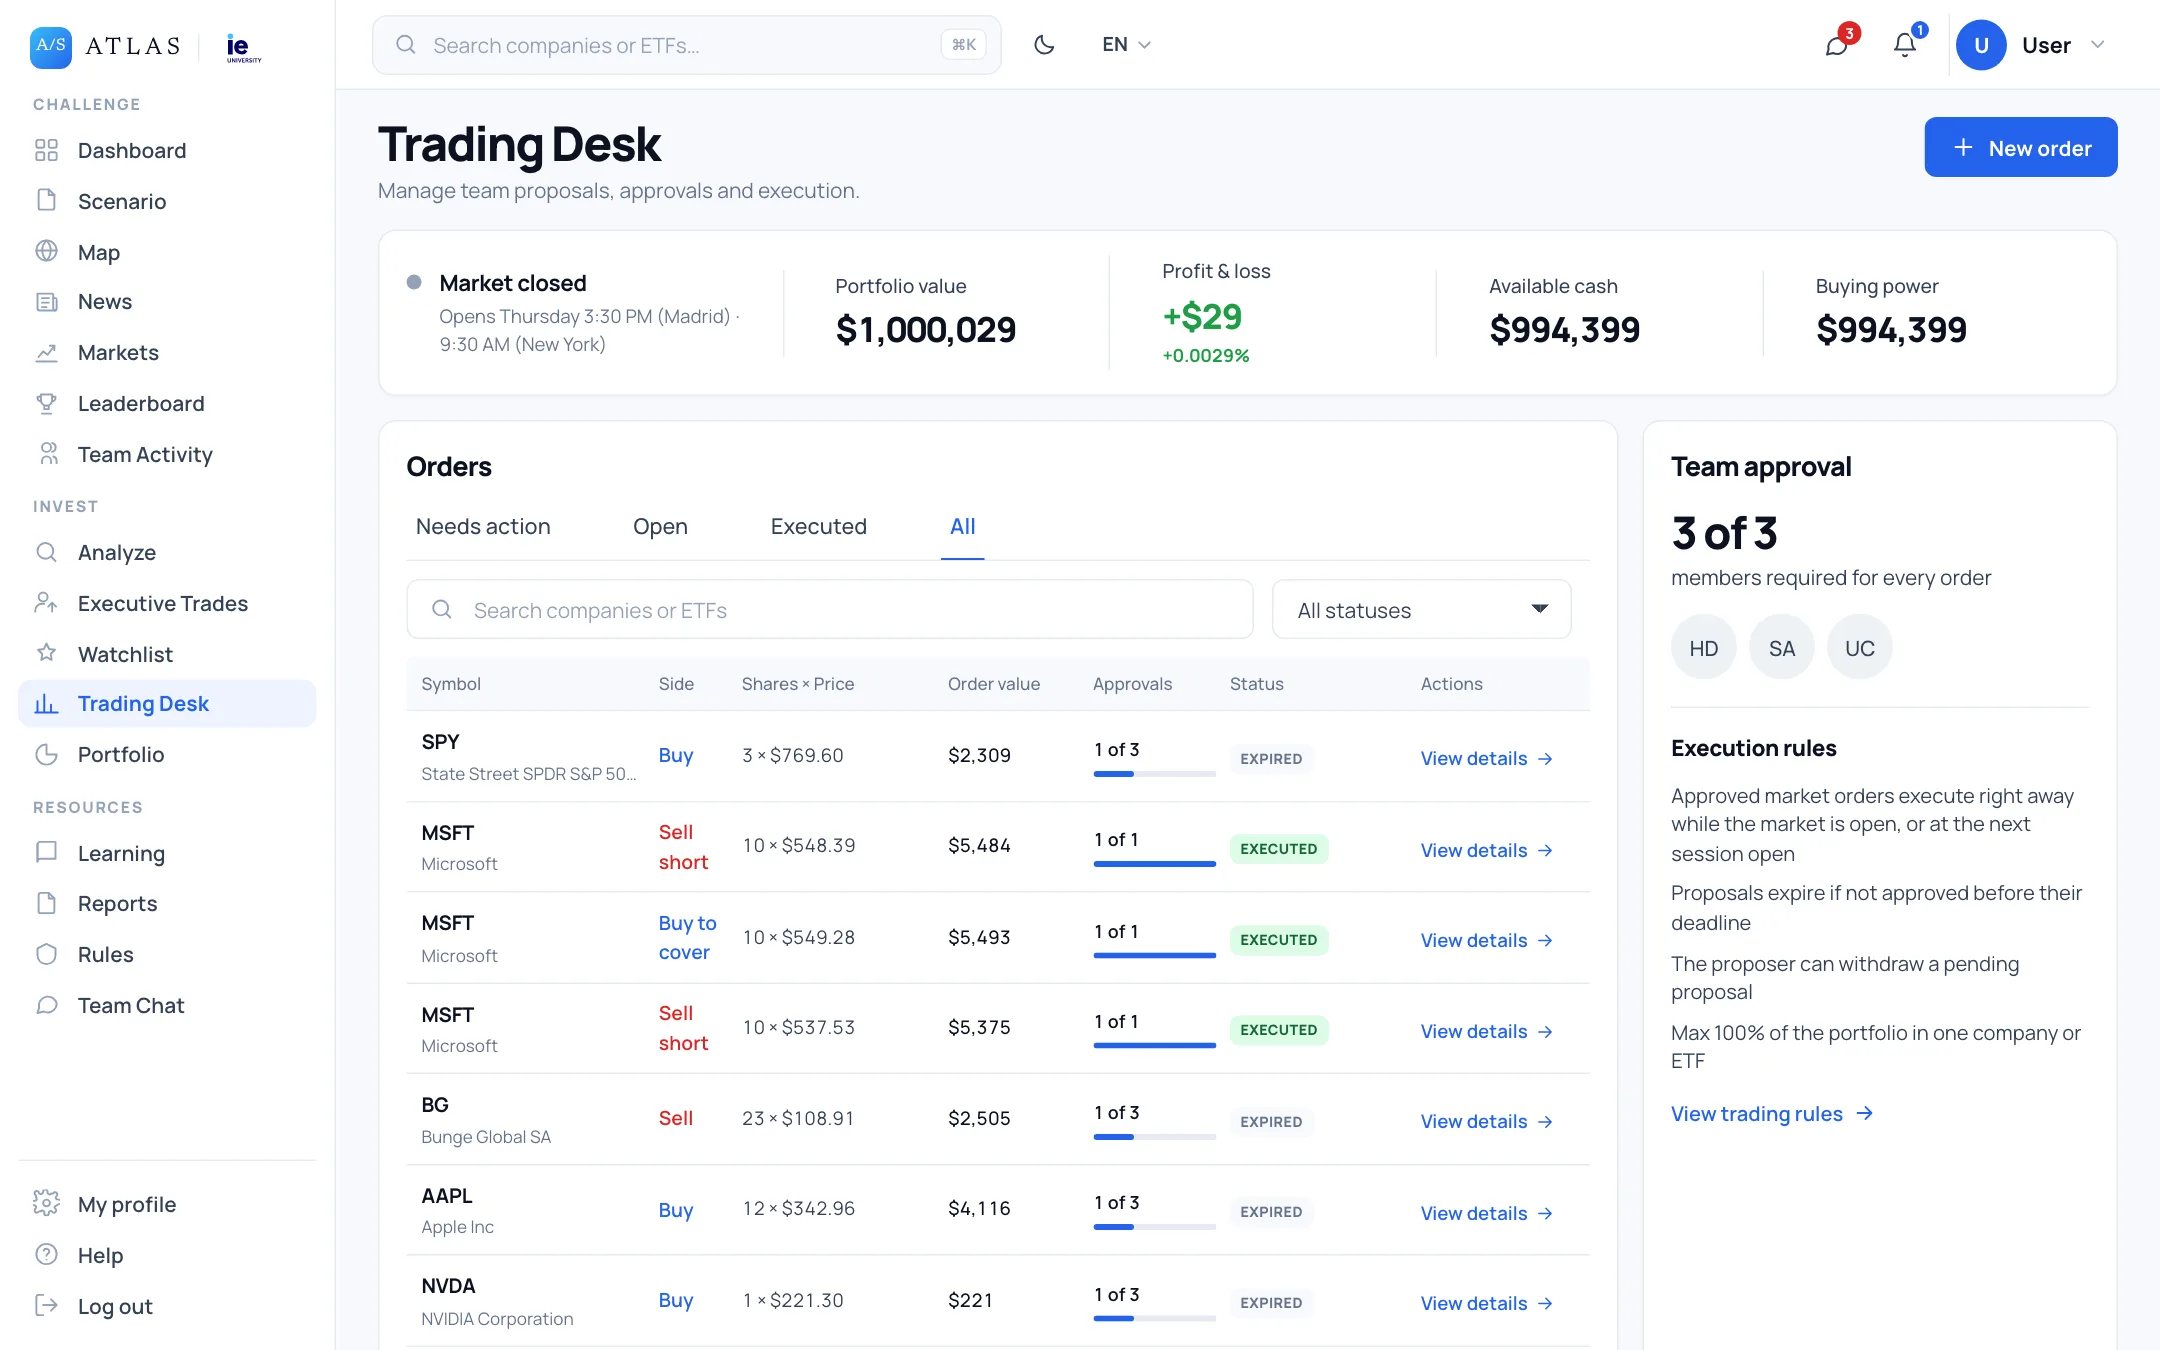Click the Analyze magnifier icon
Viewport: 2160px width, 1350px height.
click(x=46, y=552)
